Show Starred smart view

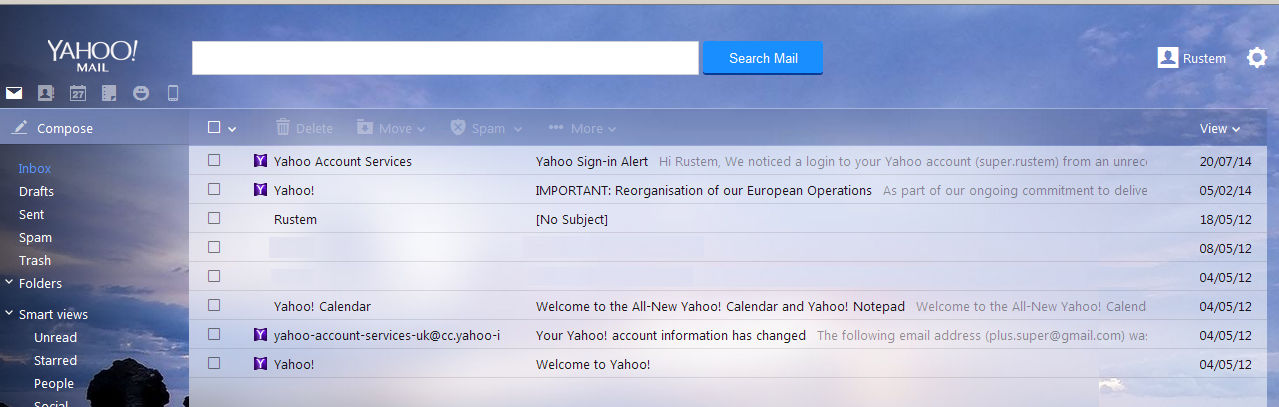click(55, 360)
